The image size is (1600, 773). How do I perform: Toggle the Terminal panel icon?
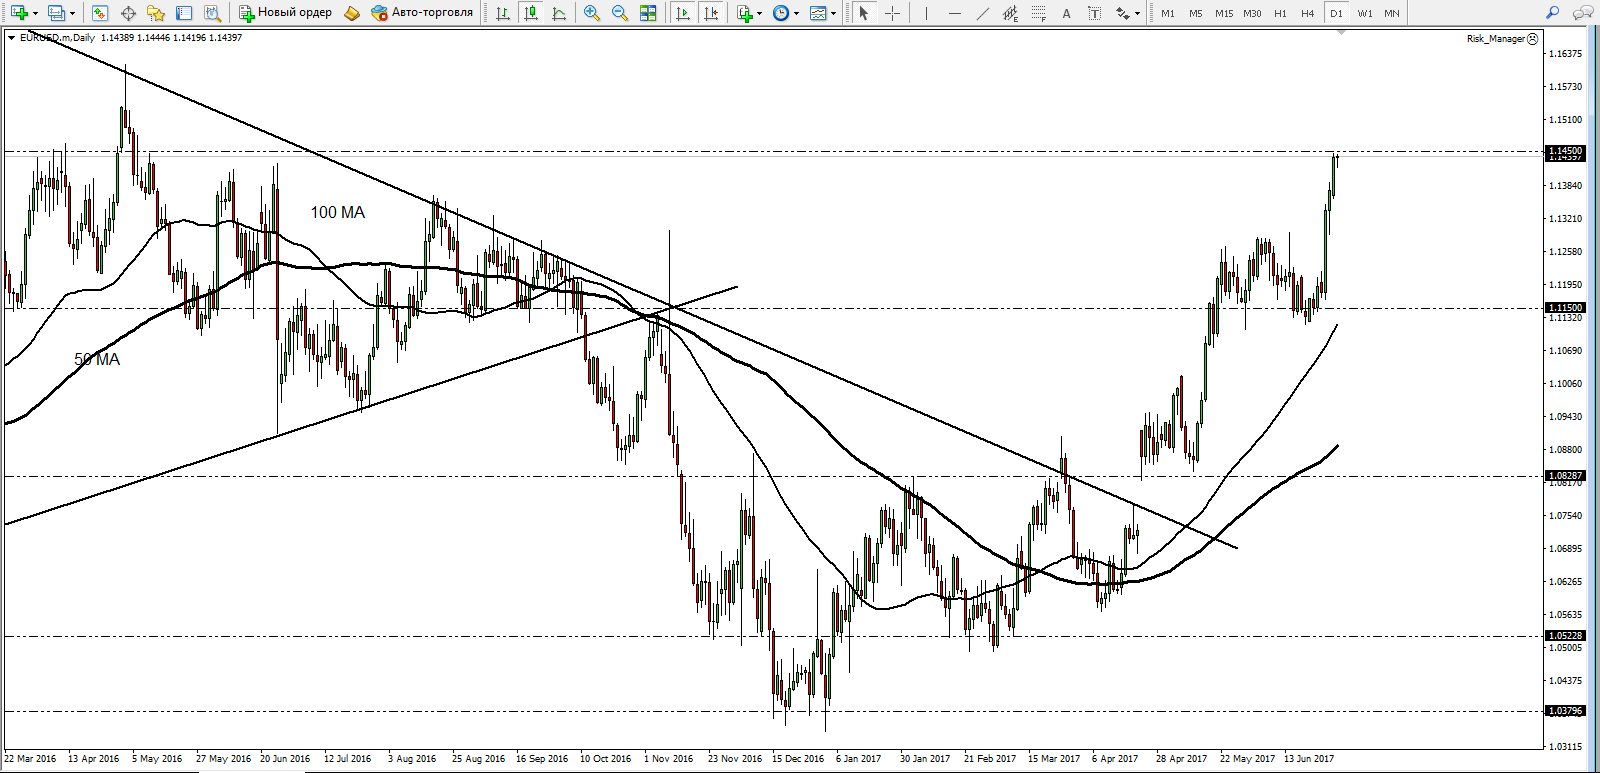(x=184, y=13)
